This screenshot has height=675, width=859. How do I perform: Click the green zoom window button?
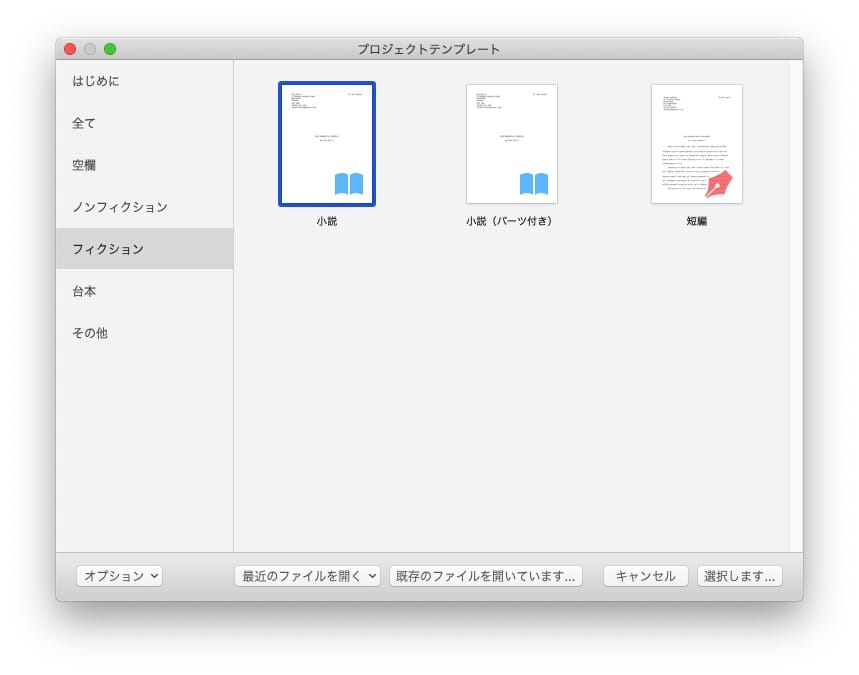(110, 49)
